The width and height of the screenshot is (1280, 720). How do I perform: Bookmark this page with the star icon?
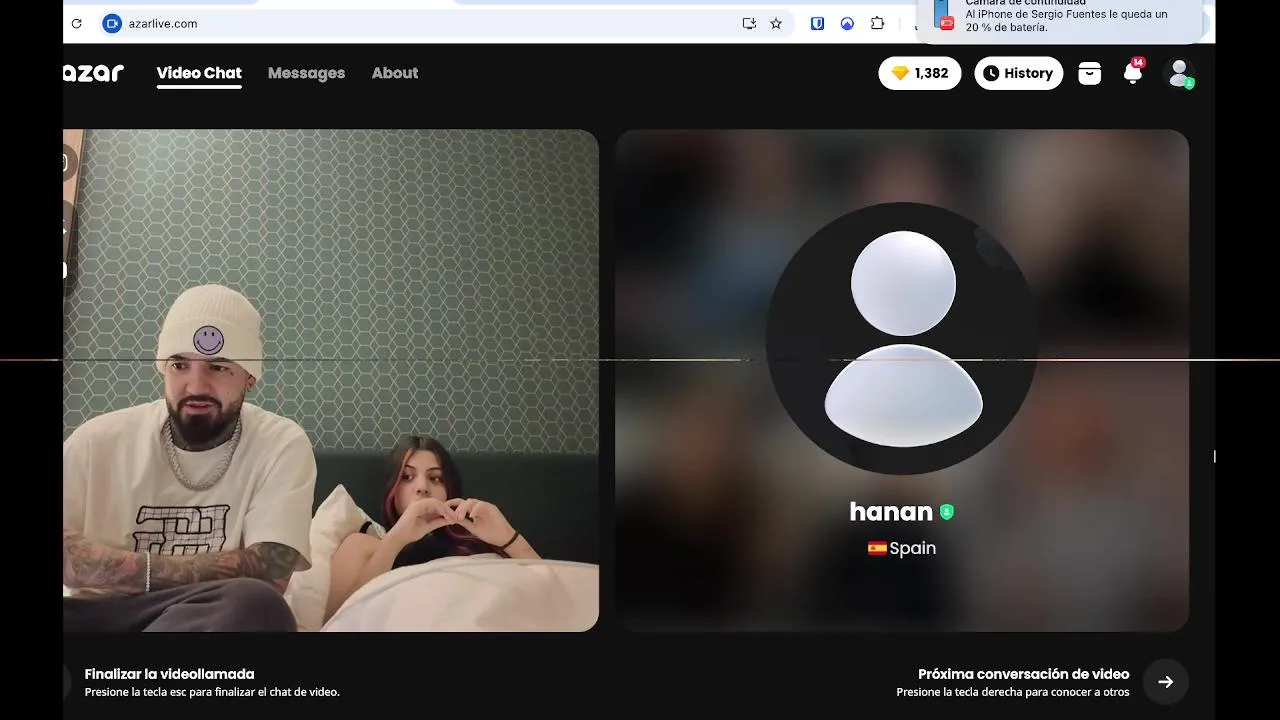776,23
